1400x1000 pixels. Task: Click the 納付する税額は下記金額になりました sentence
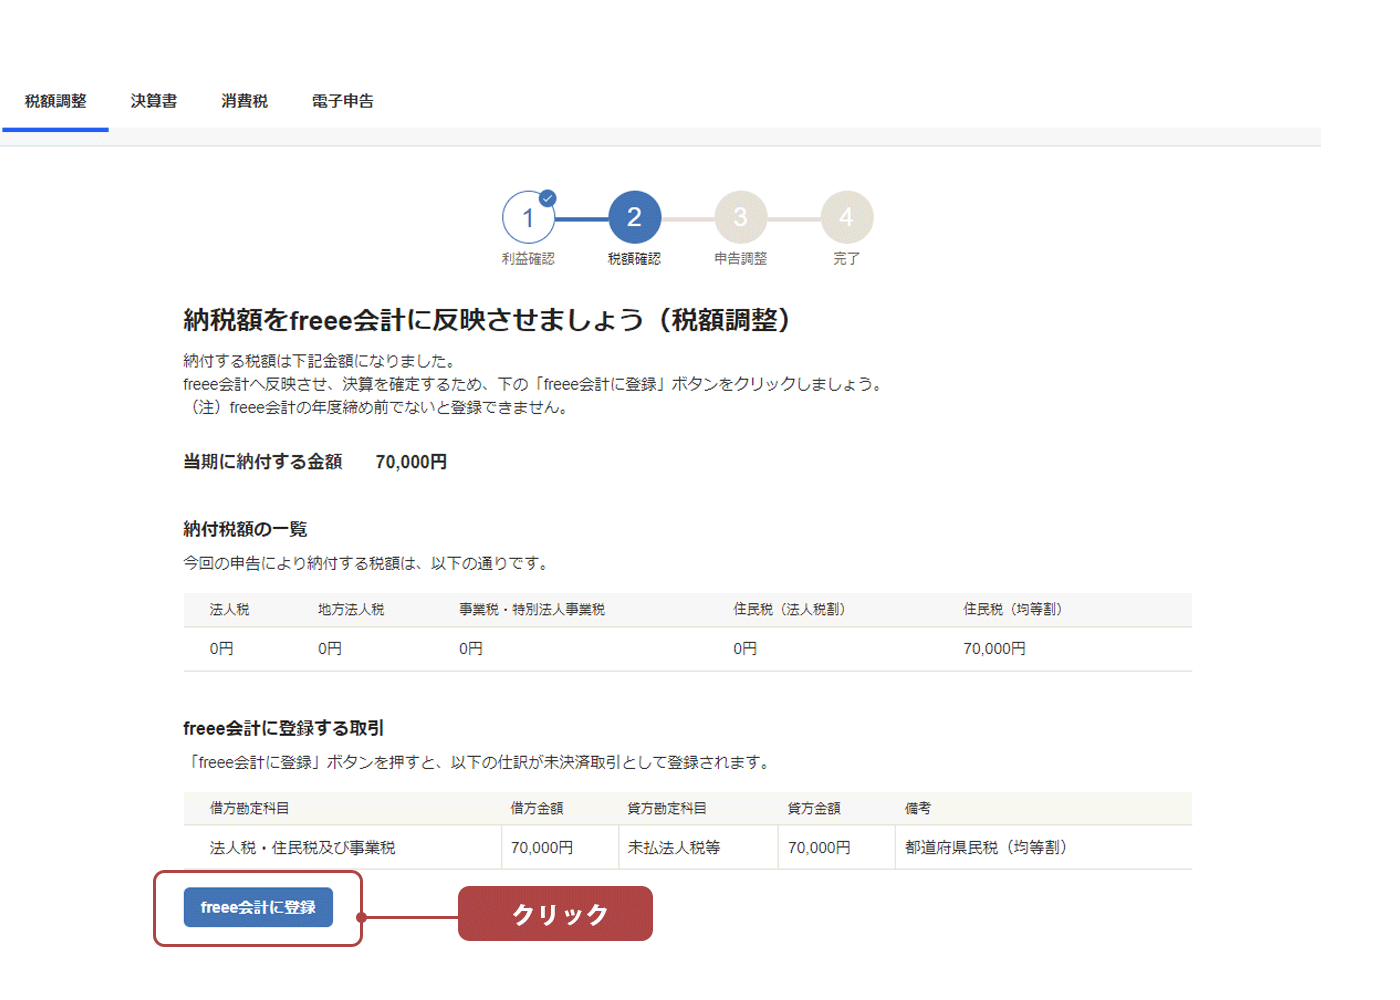point(321,361)
